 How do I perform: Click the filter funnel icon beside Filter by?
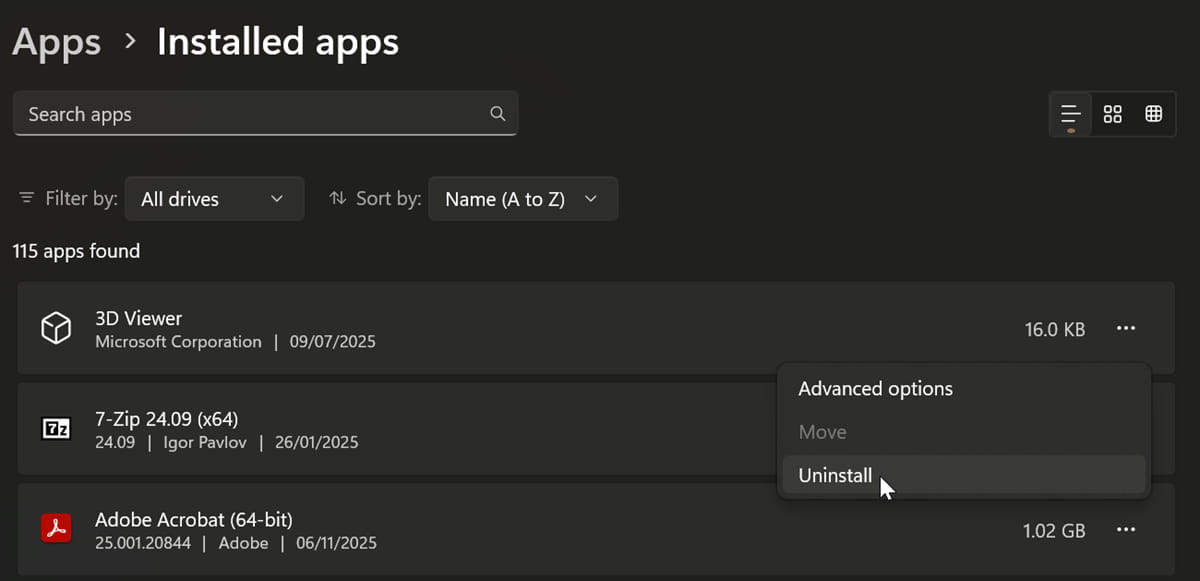25,198
